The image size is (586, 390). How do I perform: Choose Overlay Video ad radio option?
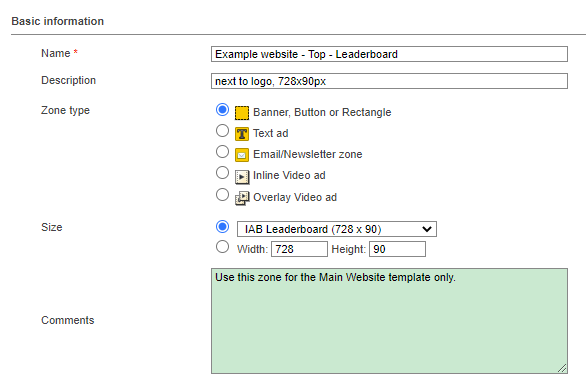[222, 195]
